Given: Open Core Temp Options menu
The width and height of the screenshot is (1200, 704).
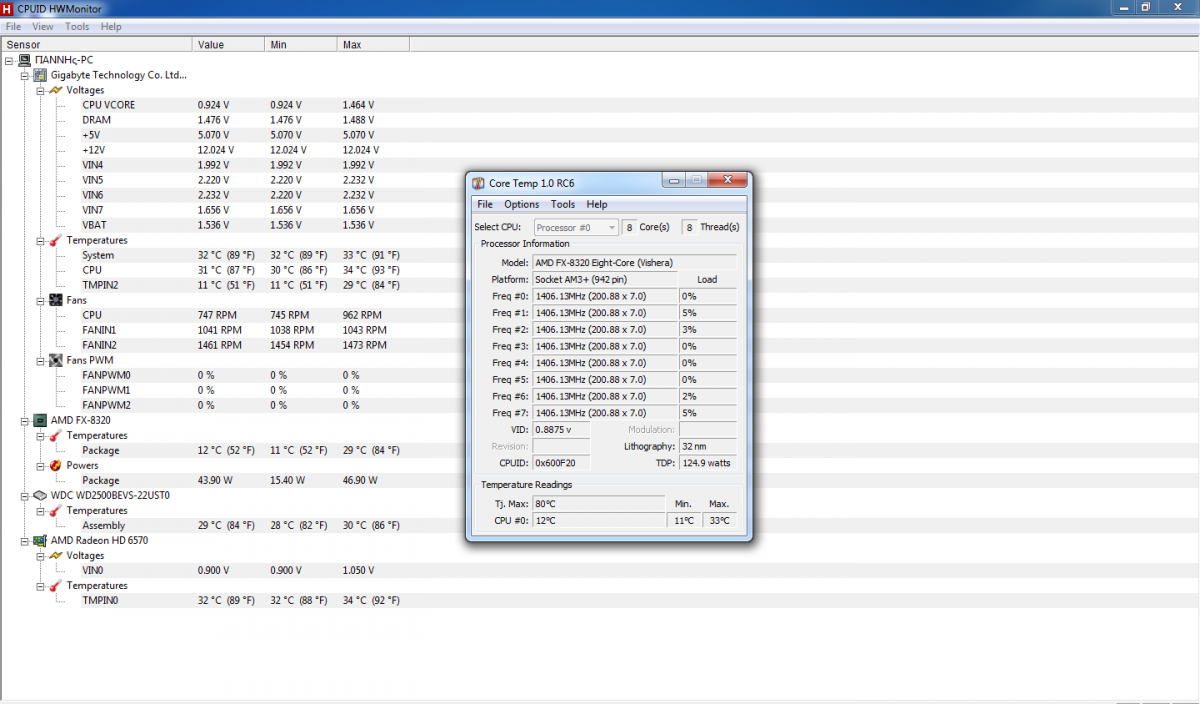Looking at the screenshot, I should click(x=521, y=204).
